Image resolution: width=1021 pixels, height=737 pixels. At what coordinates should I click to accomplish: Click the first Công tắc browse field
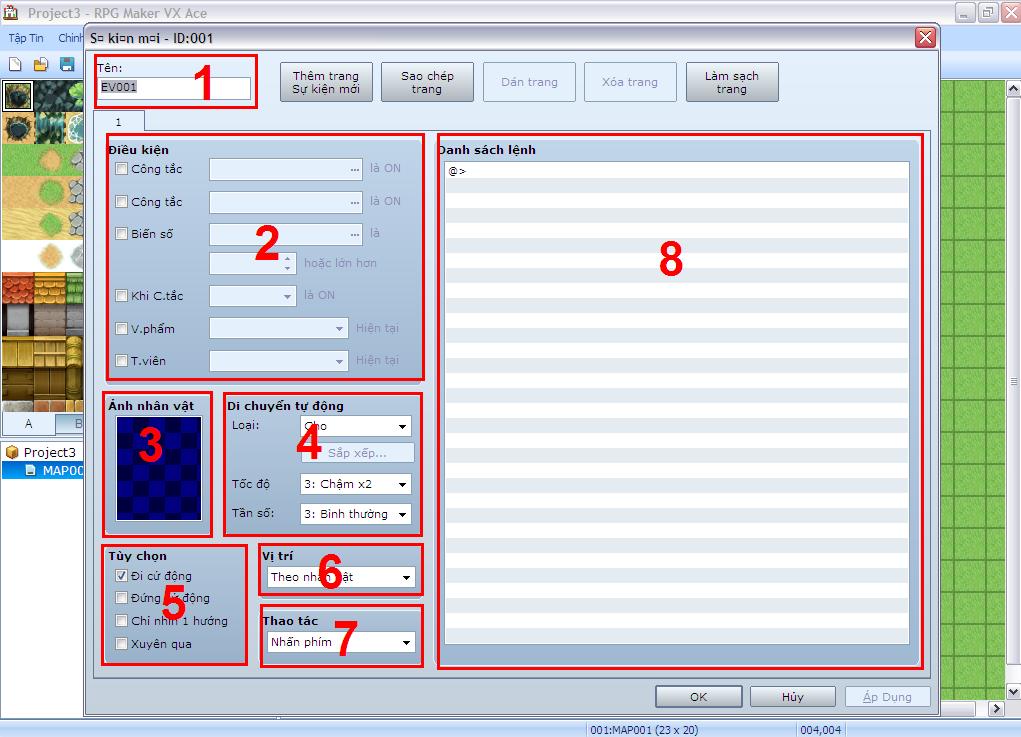click(x=286, y=169)
